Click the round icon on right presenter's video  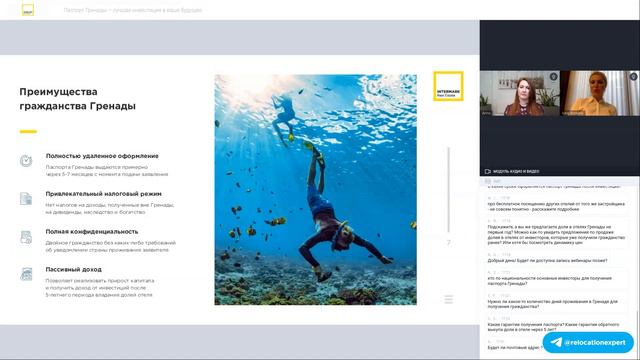point(633,76)
